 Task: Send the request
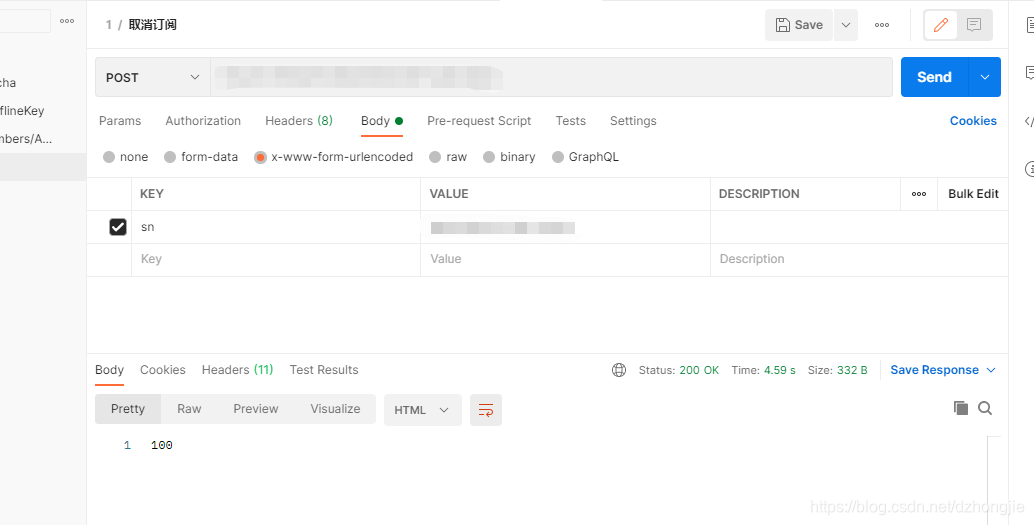pyautogui.click(x=934, y=77)
